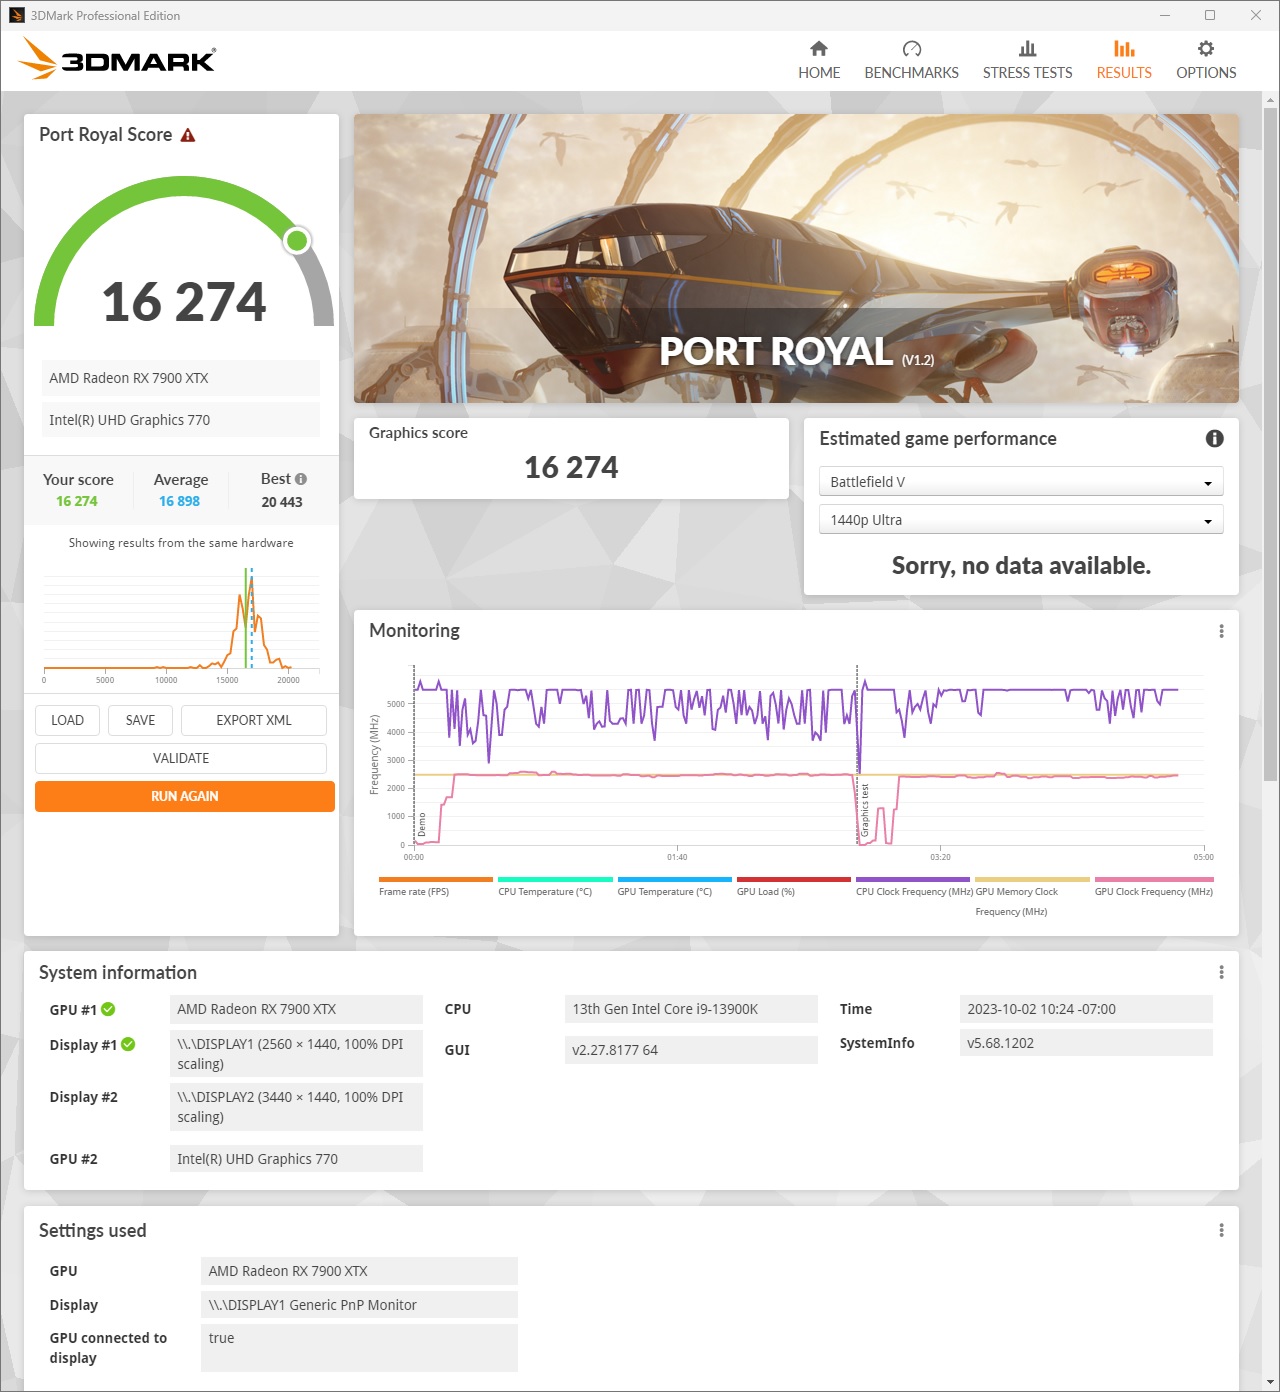Open the Benchmarks gauge icon
The image size is (1280, 1392).
point(911,49)
